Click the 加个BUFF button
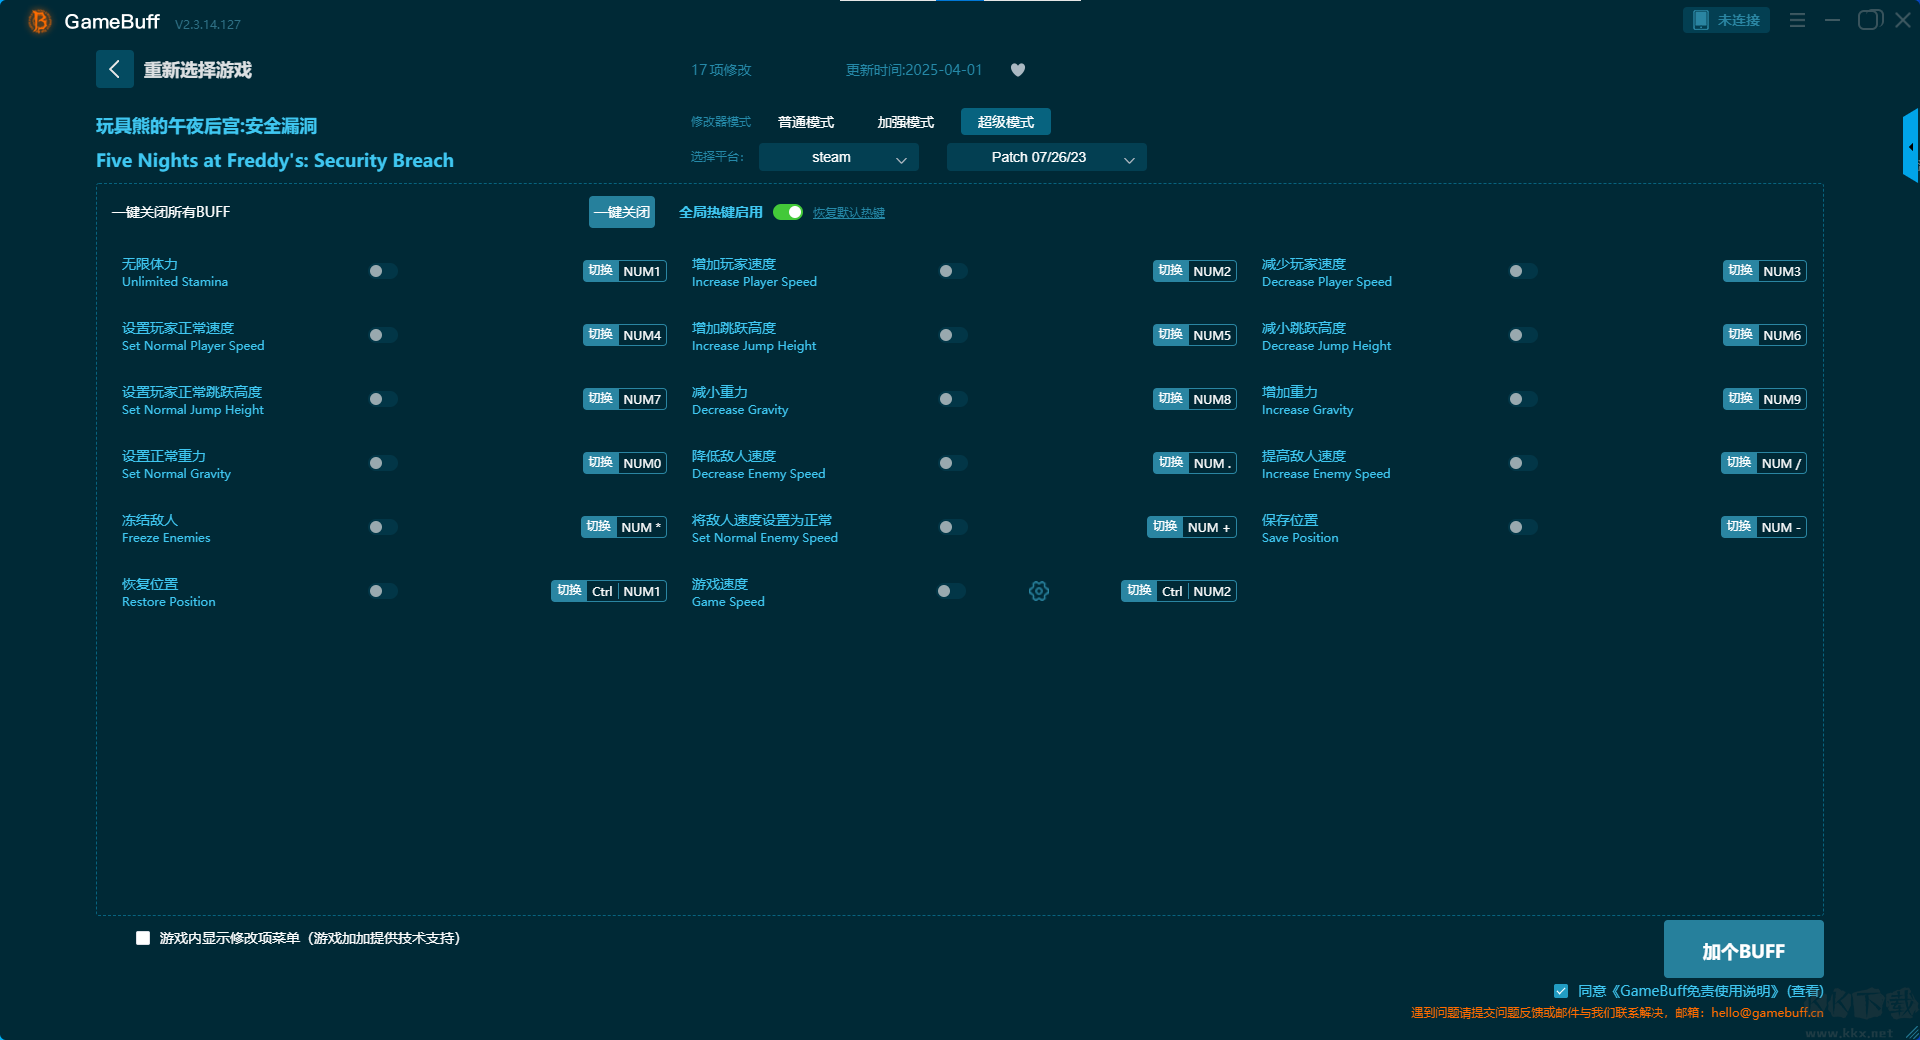Image resolution: width=1920 pixels, height=1040 pixels. click(x=1743, y=950)
